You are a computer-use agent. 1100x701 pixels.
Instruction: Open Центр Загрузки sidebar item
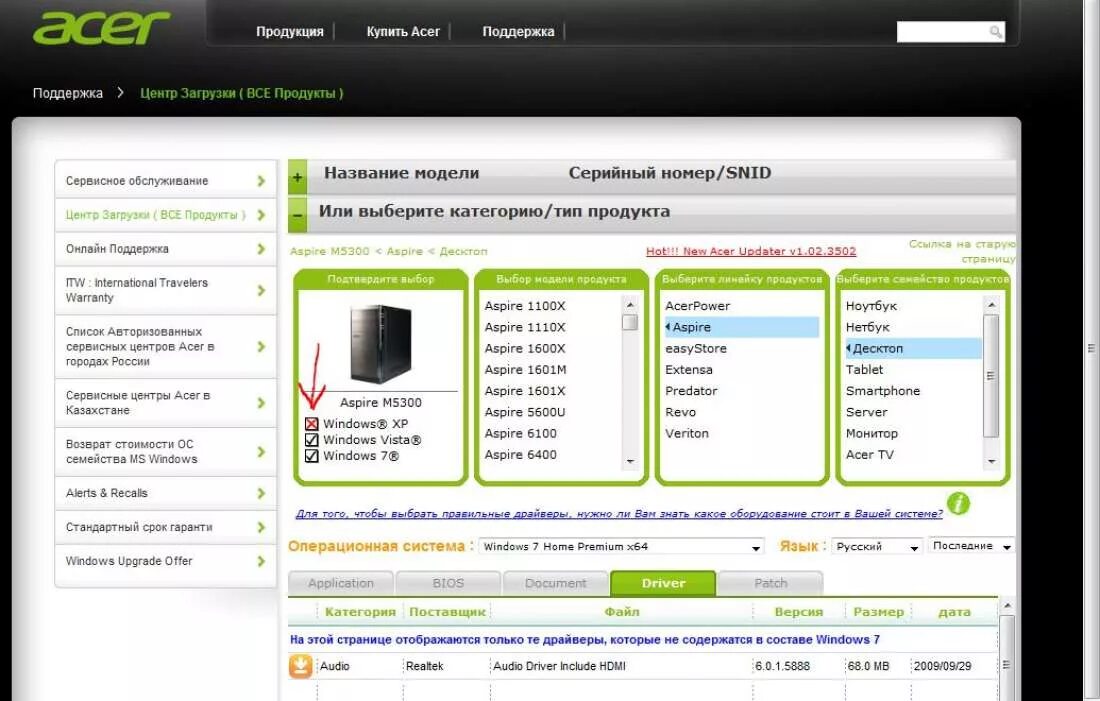166,215
